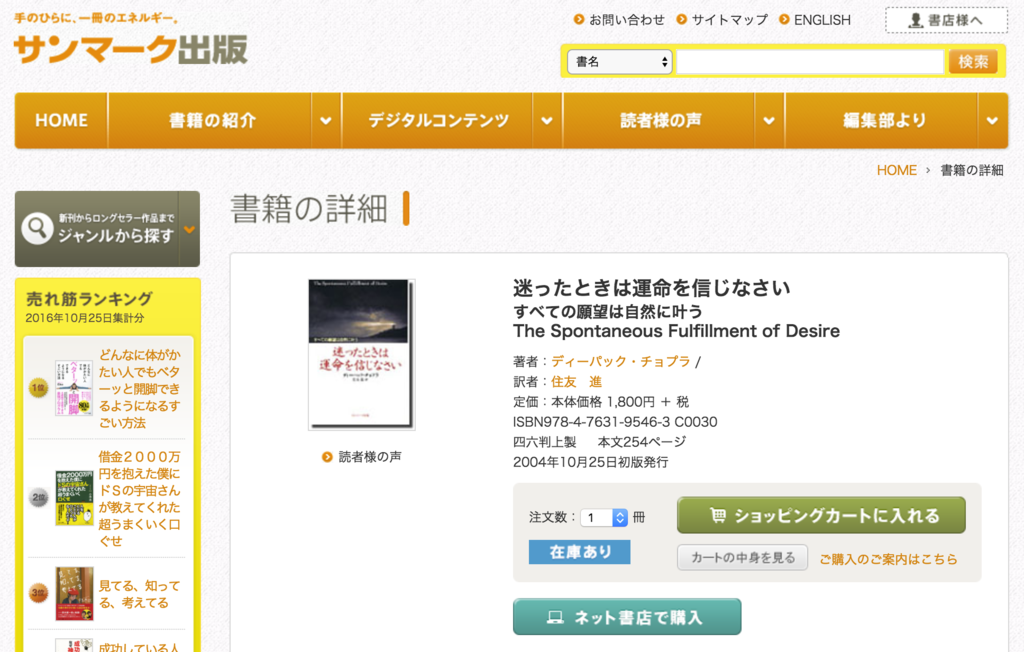Open the 編集部より menu item
The height and width of the screenshot is (652, 1024).
(x=882, y=121)
